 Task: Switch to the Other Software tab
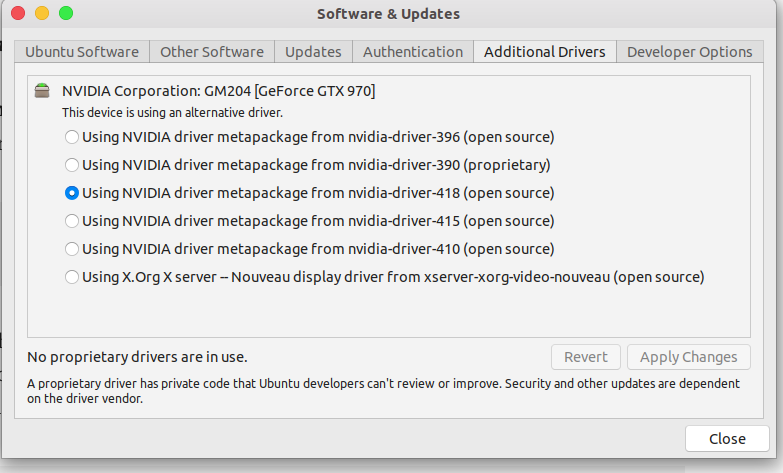pyautogui.click(x=212, y=52)
